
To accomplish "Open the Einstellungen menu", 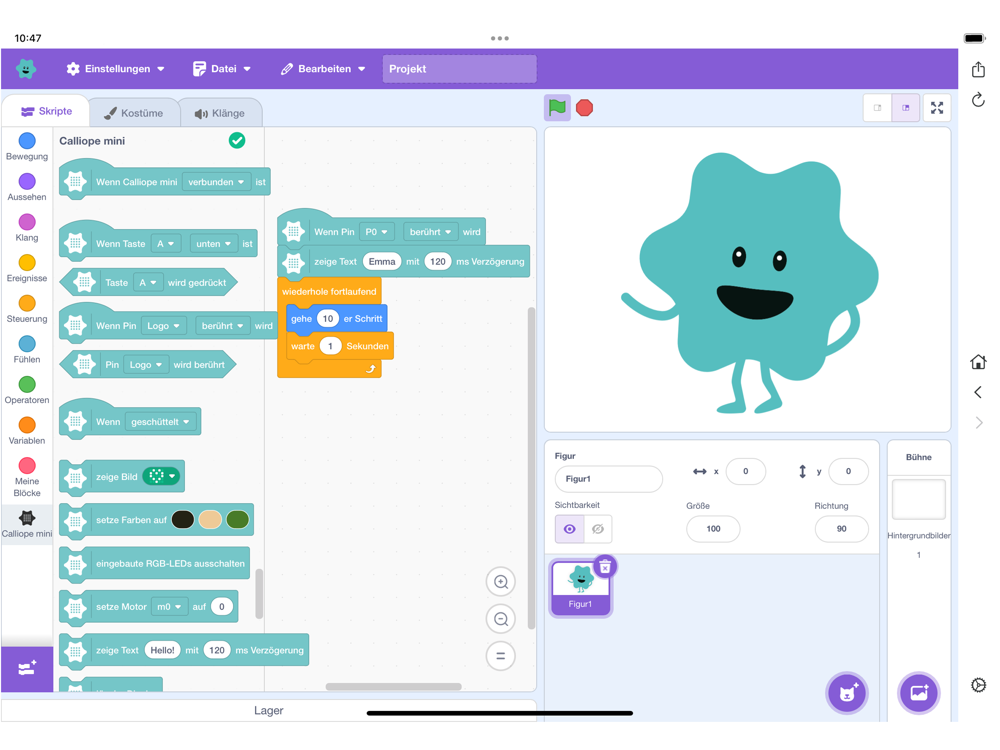I will [115, 69].
